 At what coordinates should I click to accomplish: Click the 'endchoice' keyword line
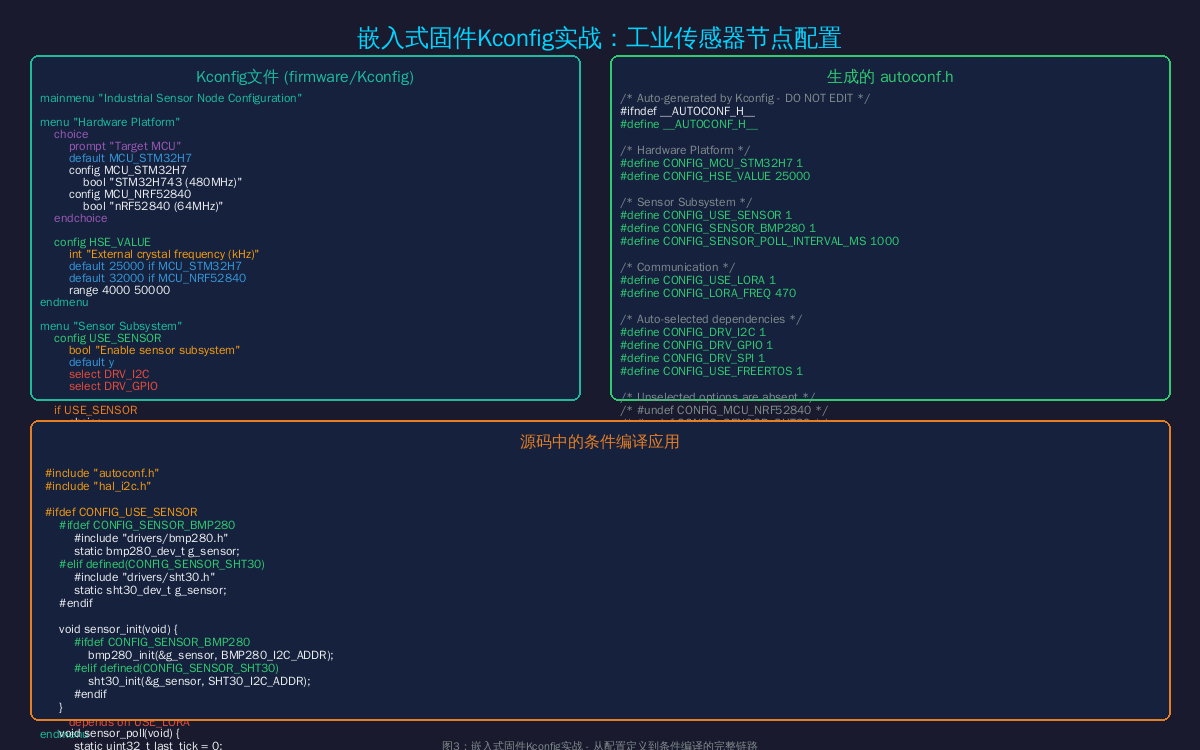[80, 218]
